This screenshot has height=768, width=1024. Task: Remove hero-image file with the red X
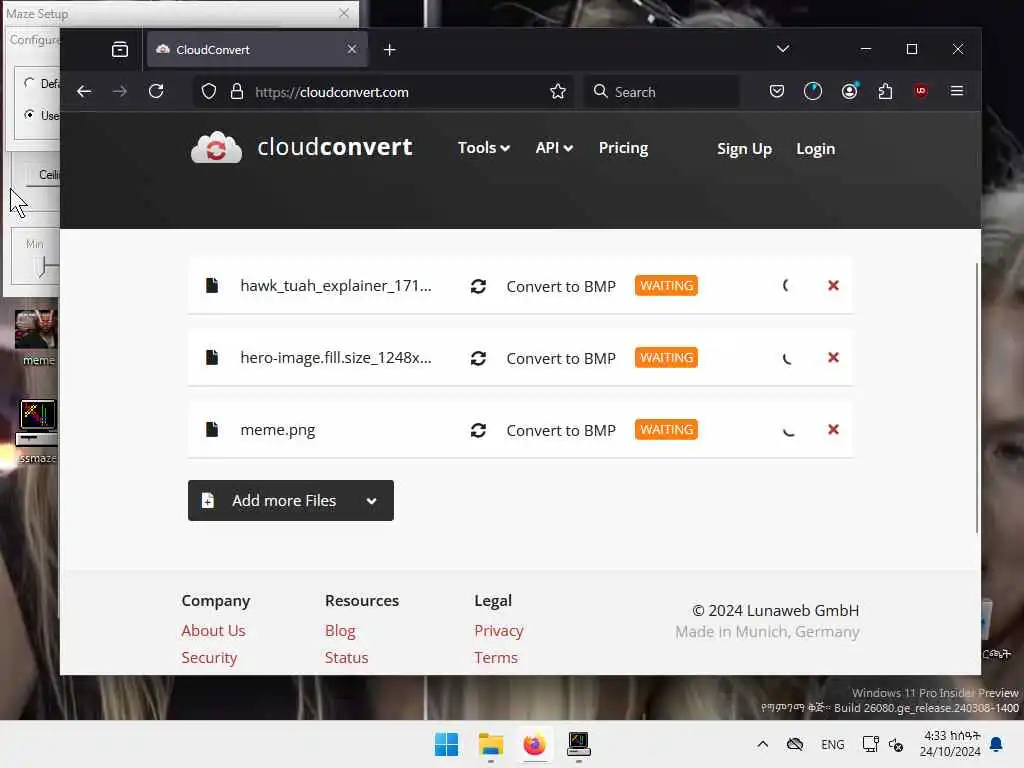tap(833, 357)
